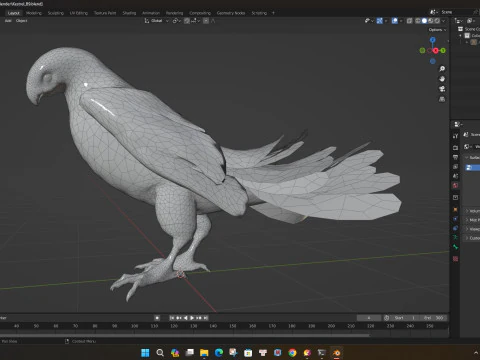Screen dimensions: 480x360
Task: Switch to the Layout workspace tab
Action: tap(14, 13)
